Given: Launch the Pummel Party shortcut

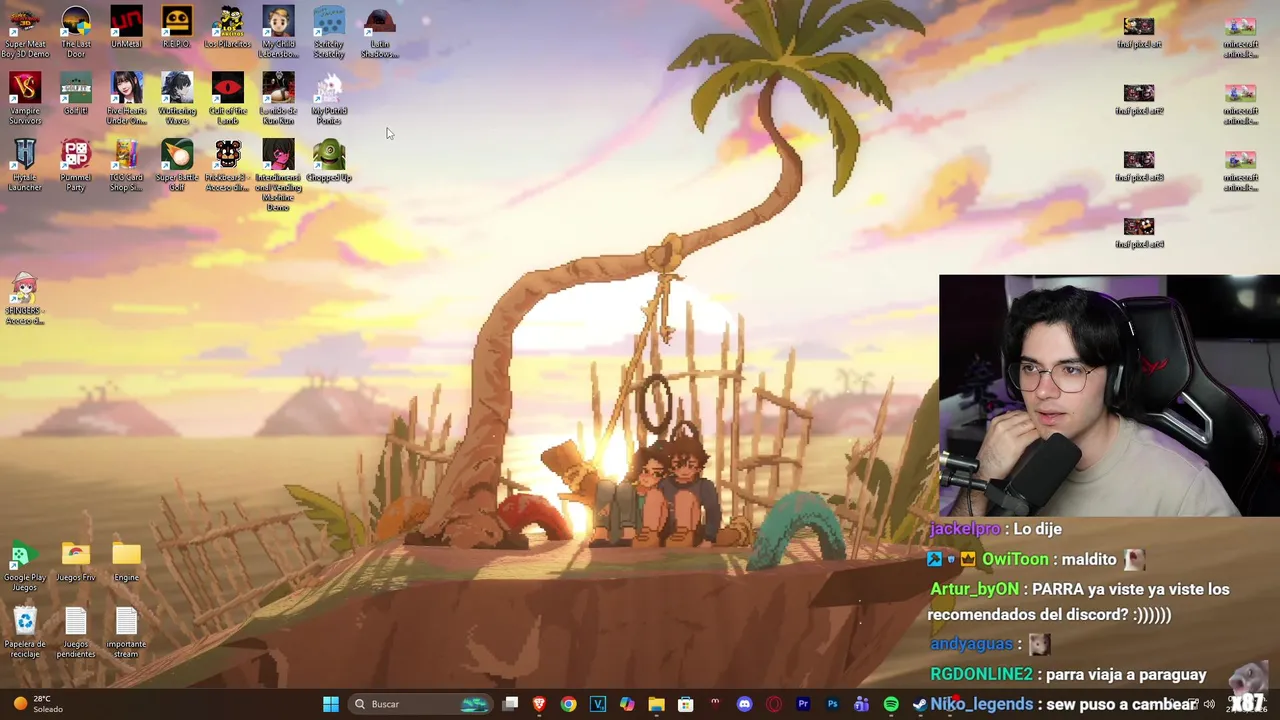Looking at the screenshot, I should (76, 166).
